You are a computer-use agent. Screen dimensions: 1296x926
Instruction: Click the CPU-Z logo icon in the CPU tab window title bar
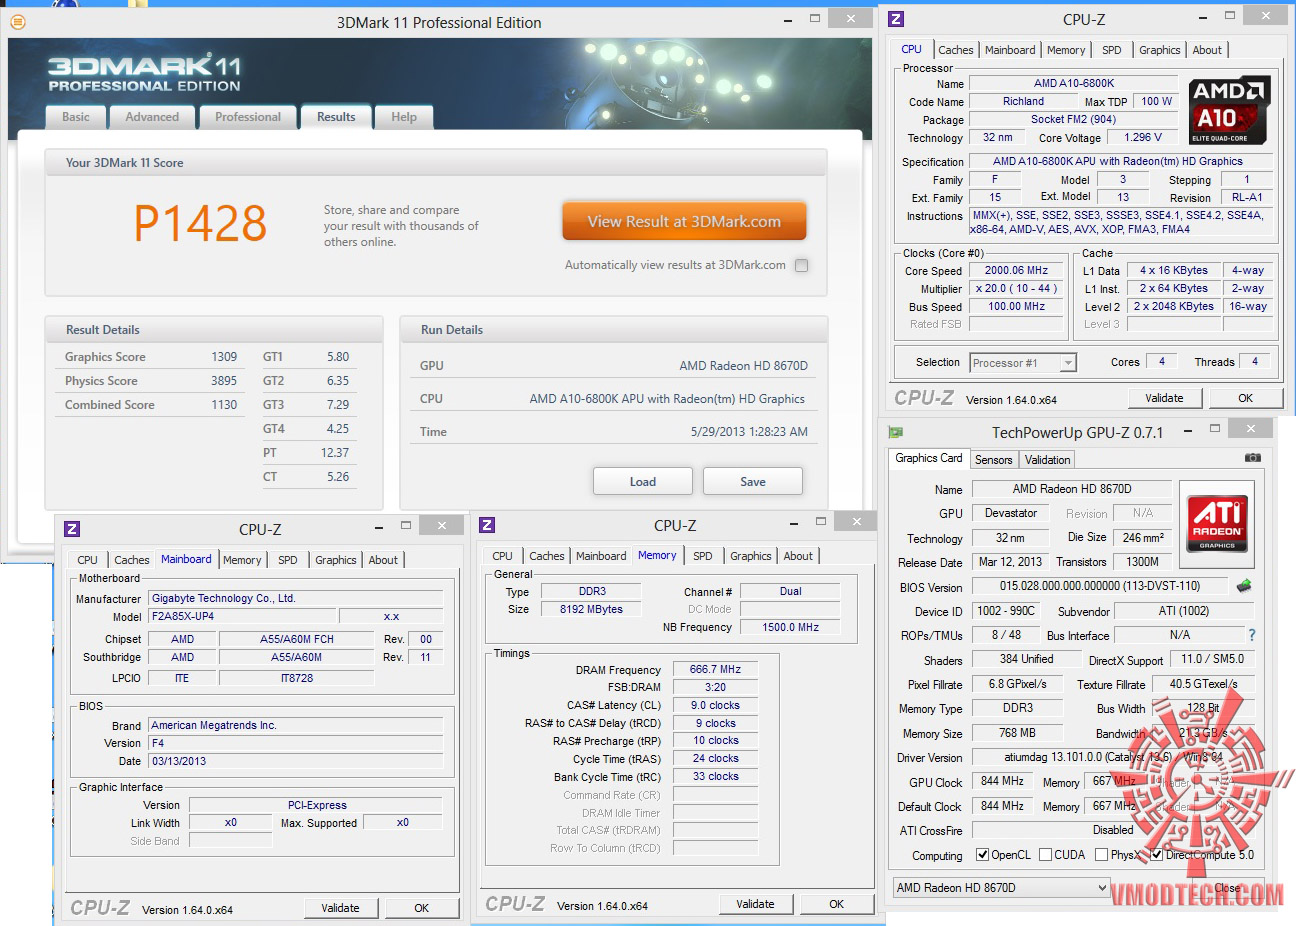pyautogui.click(x=896, y=19)
